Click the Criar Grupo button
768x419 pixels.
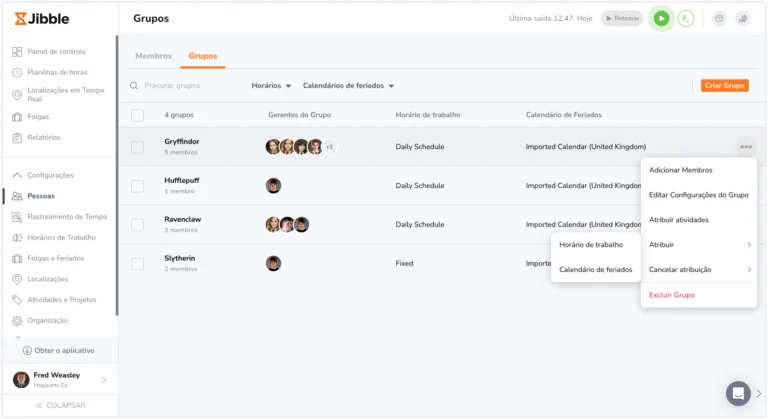pos(724,85)
